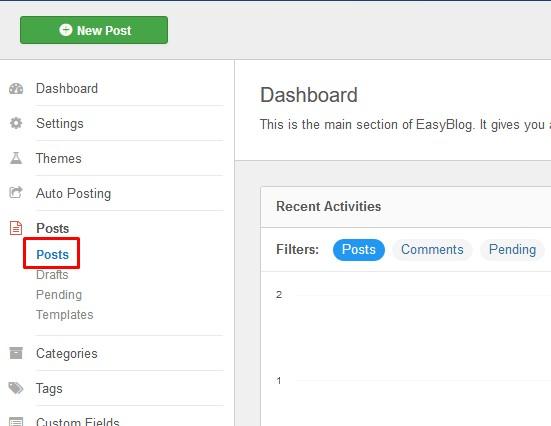This screenshot has width=551, height=426.
Task: Click the Tags label icon
Action: pyautogui.click(x=16, y=388)
